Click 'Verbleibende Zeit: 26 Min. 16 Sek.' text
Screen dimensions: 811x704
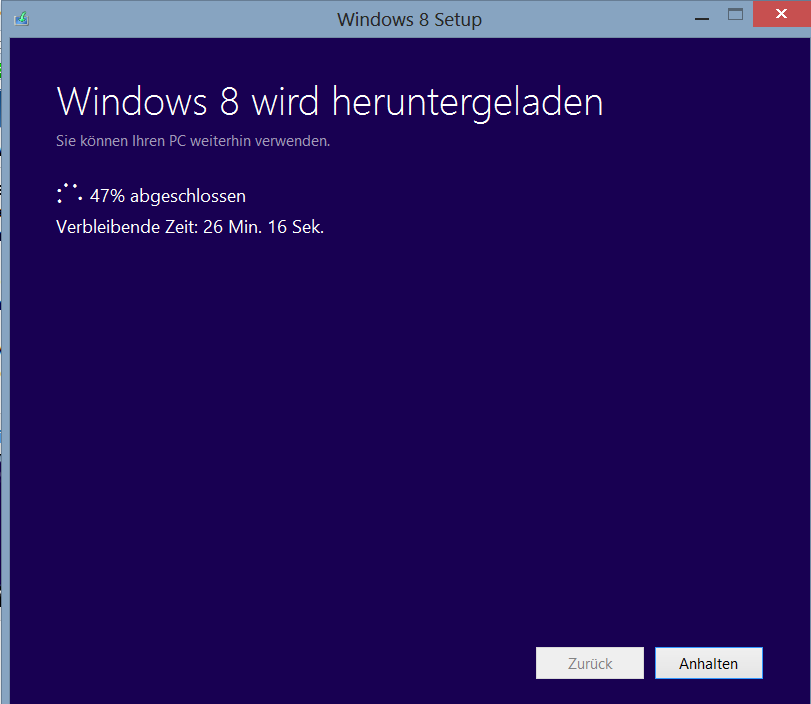click(x=190, y=227)
